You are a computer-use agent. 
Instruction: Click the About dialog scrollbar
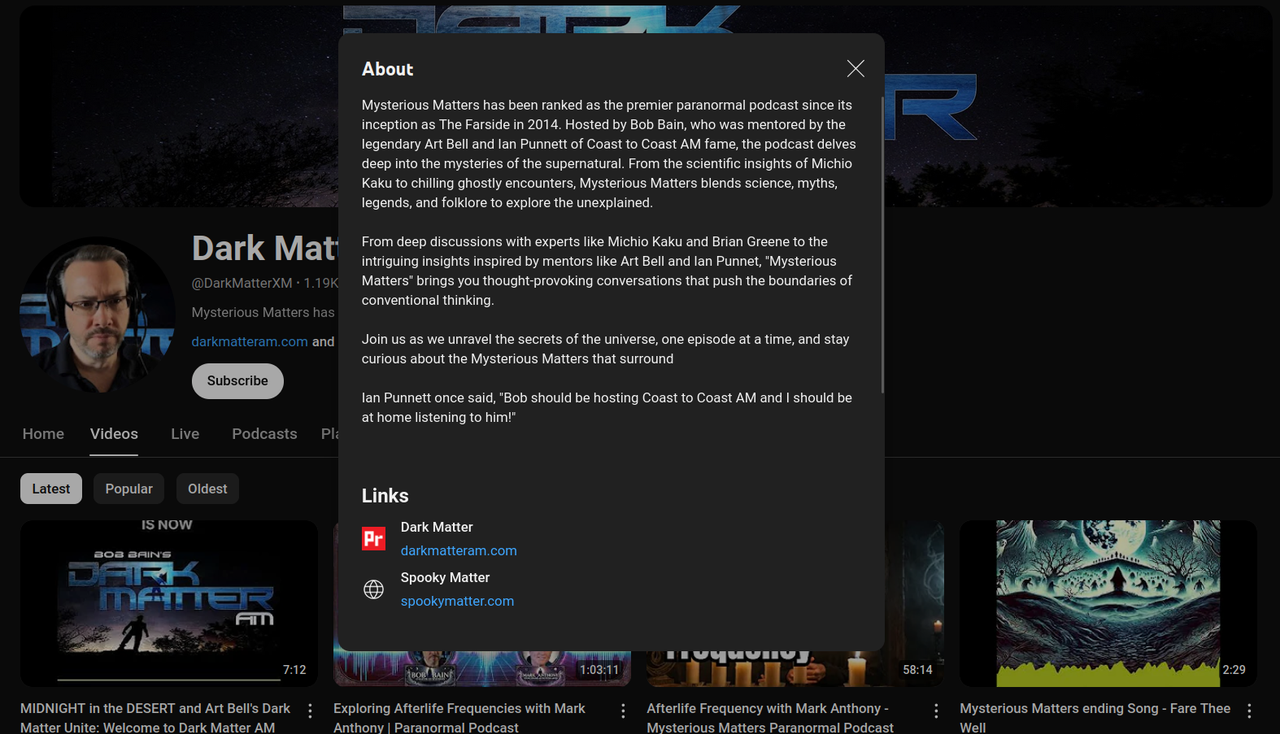tap(882, 245)
